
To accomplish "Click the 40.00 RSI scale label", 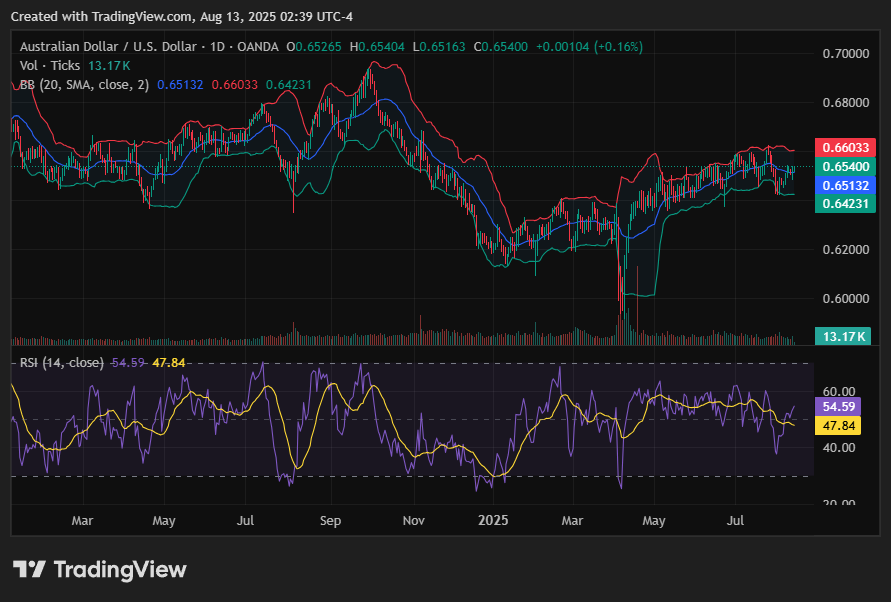I will click(x=839, y=447).
